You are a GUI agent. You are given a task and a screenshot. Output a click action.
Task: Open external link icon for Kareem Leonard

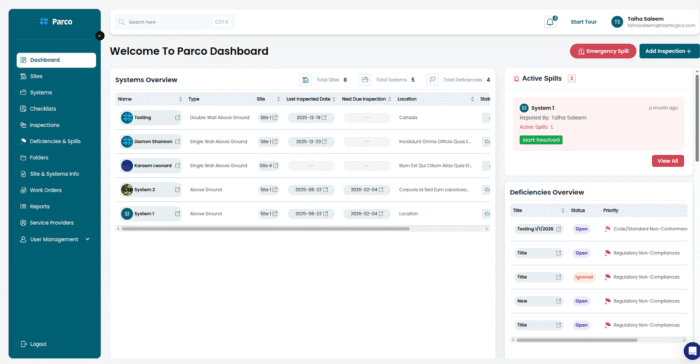(x=177, y=166)
